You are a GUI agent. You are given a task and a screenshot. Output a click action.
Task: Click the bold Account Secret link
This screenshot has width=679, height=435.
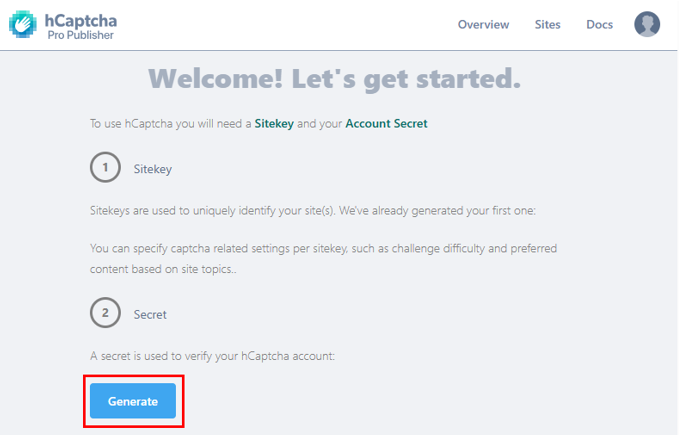point(386,124)
